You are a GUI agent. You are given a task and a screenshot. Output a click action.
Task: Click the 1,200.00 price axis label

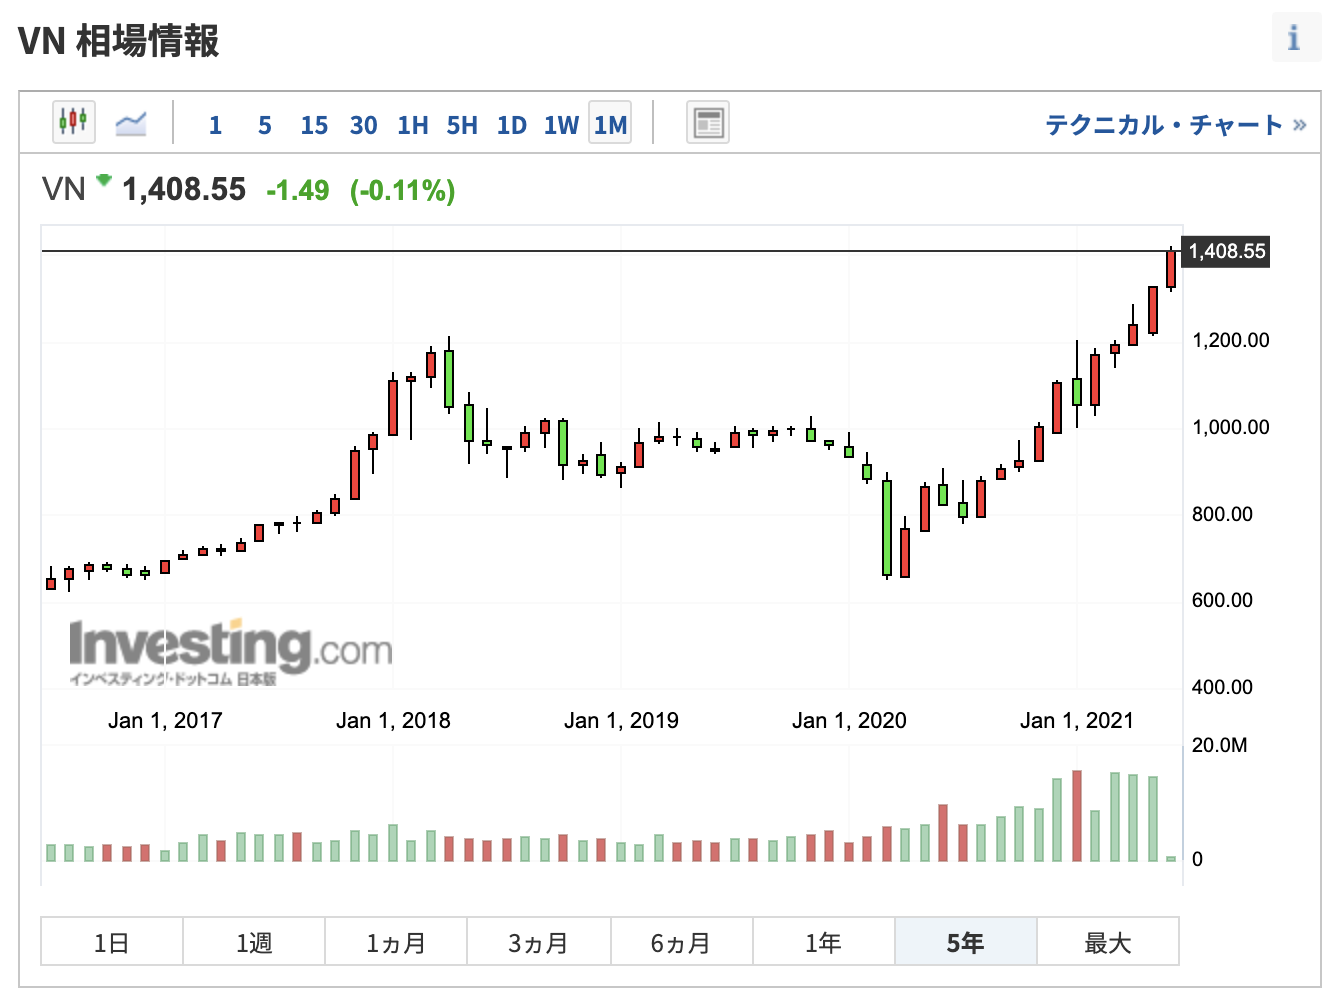click(1231, 340)
